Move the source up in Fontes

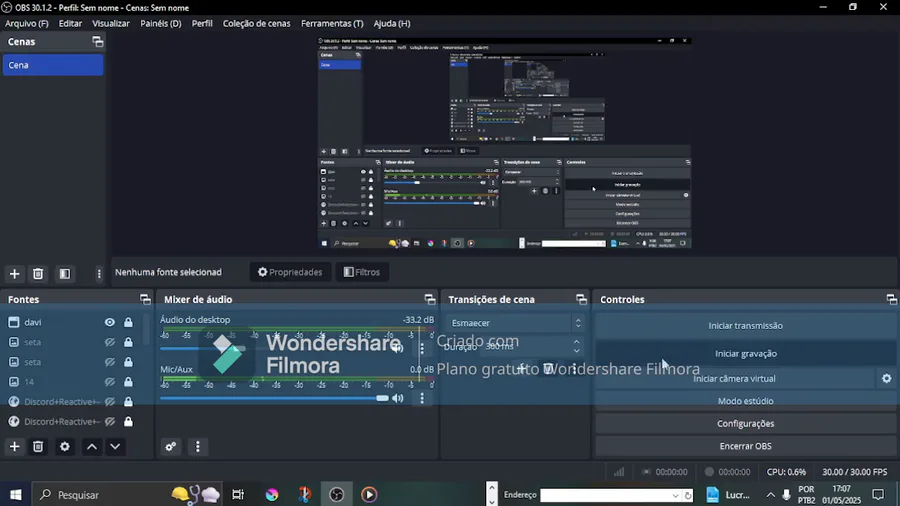point(92,446)
